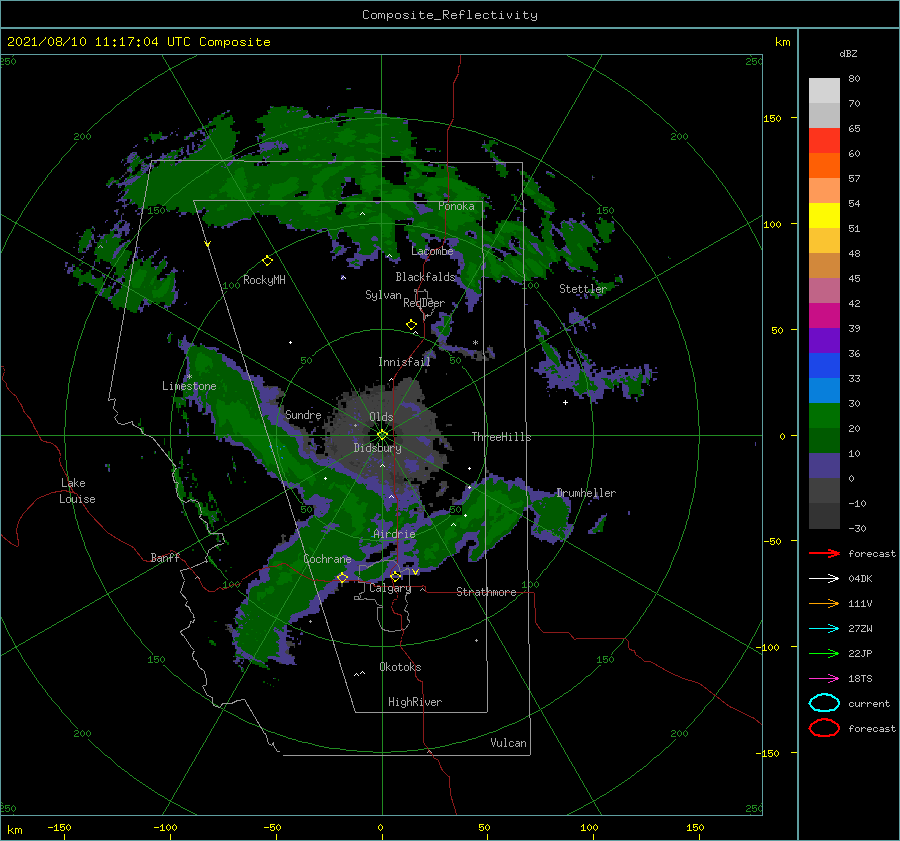Click the yellow diamond marker above Calgary label
This screenshot has height=841, width=900.
pyautogui.click(x=395, y=576)
